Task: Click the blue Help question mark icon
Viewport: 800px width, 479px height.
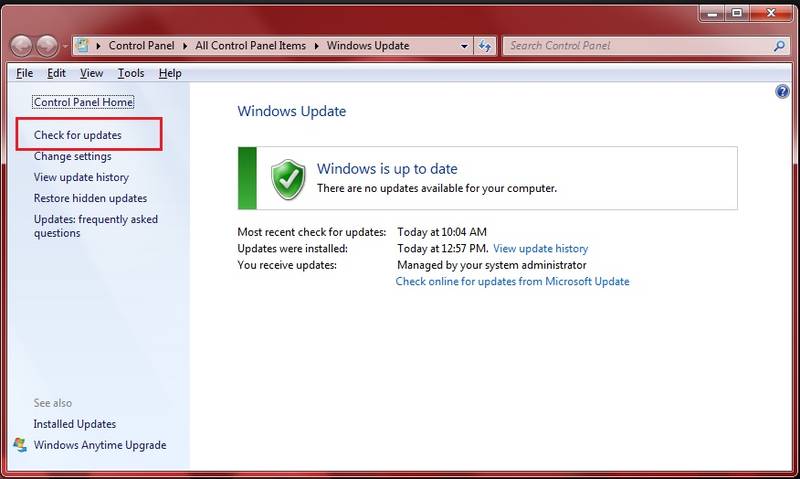Action: click(782, 92)
